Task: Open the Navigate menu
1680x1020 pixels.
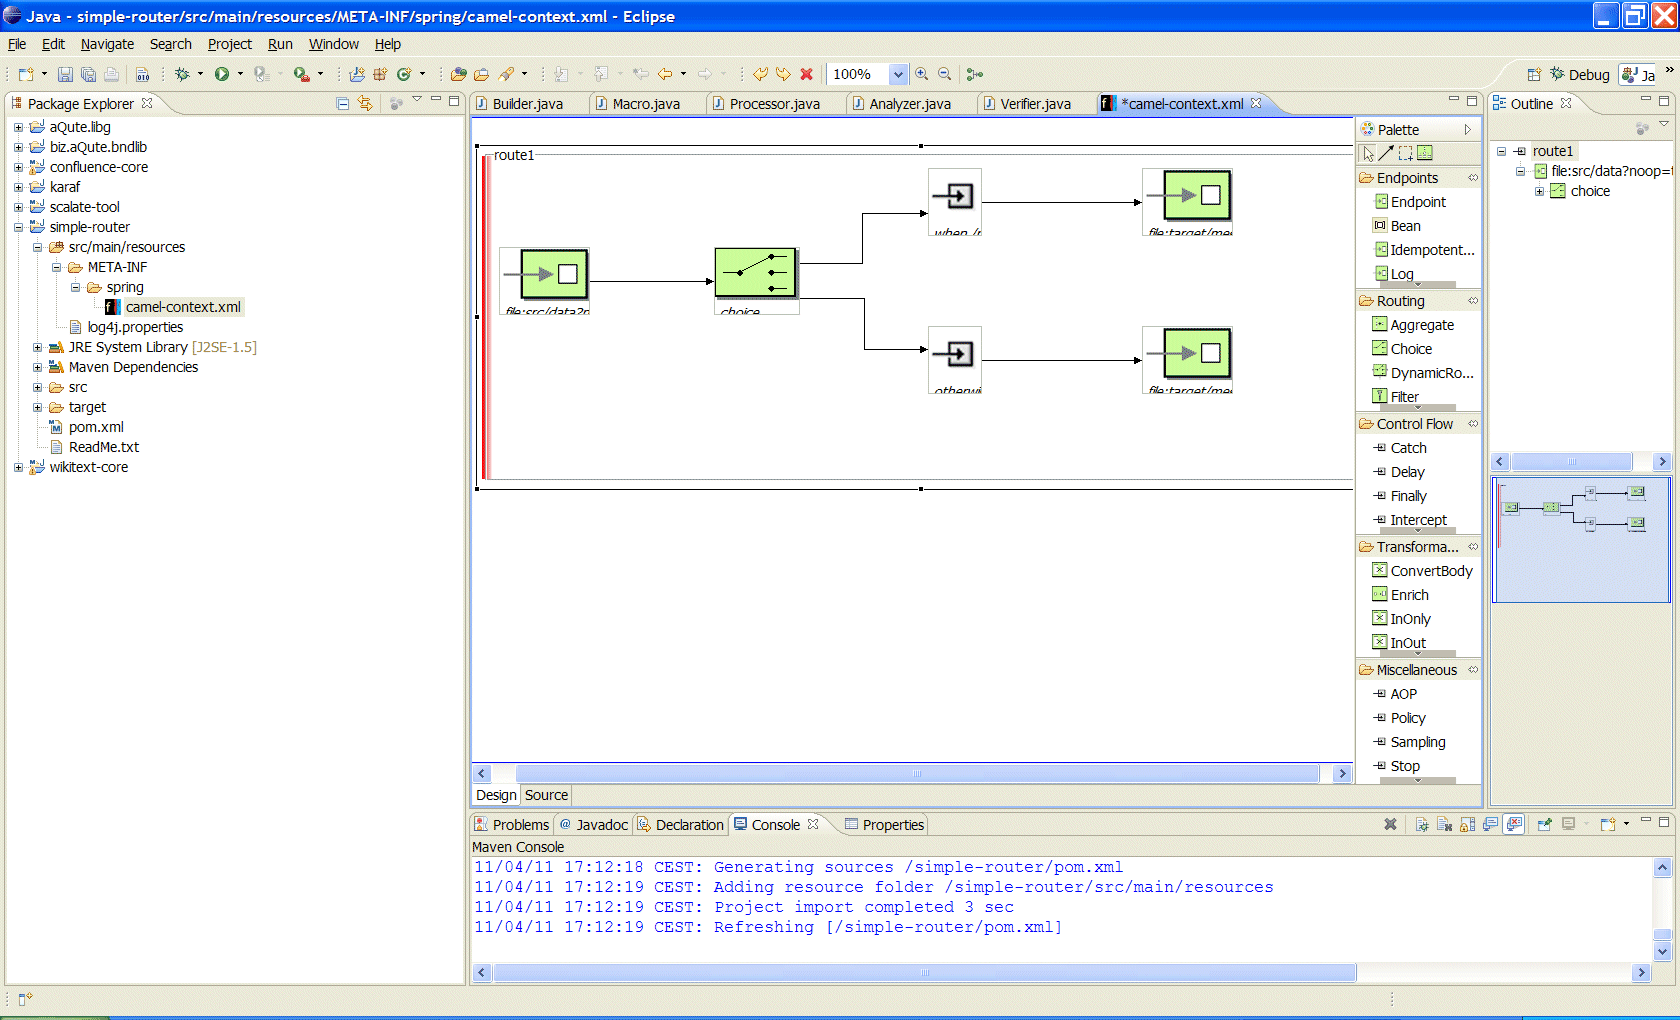Action: (x=107, y=44)
